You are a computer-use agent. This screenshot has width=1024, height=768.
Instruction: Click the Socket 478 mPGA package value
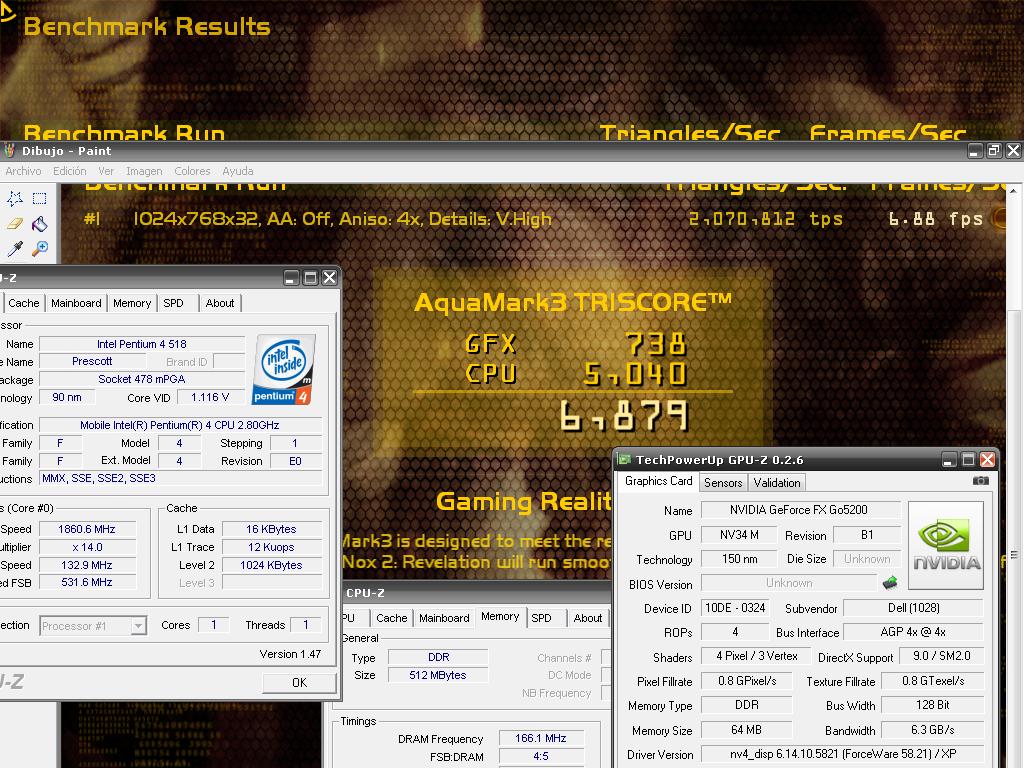click(x=142, y=379)
